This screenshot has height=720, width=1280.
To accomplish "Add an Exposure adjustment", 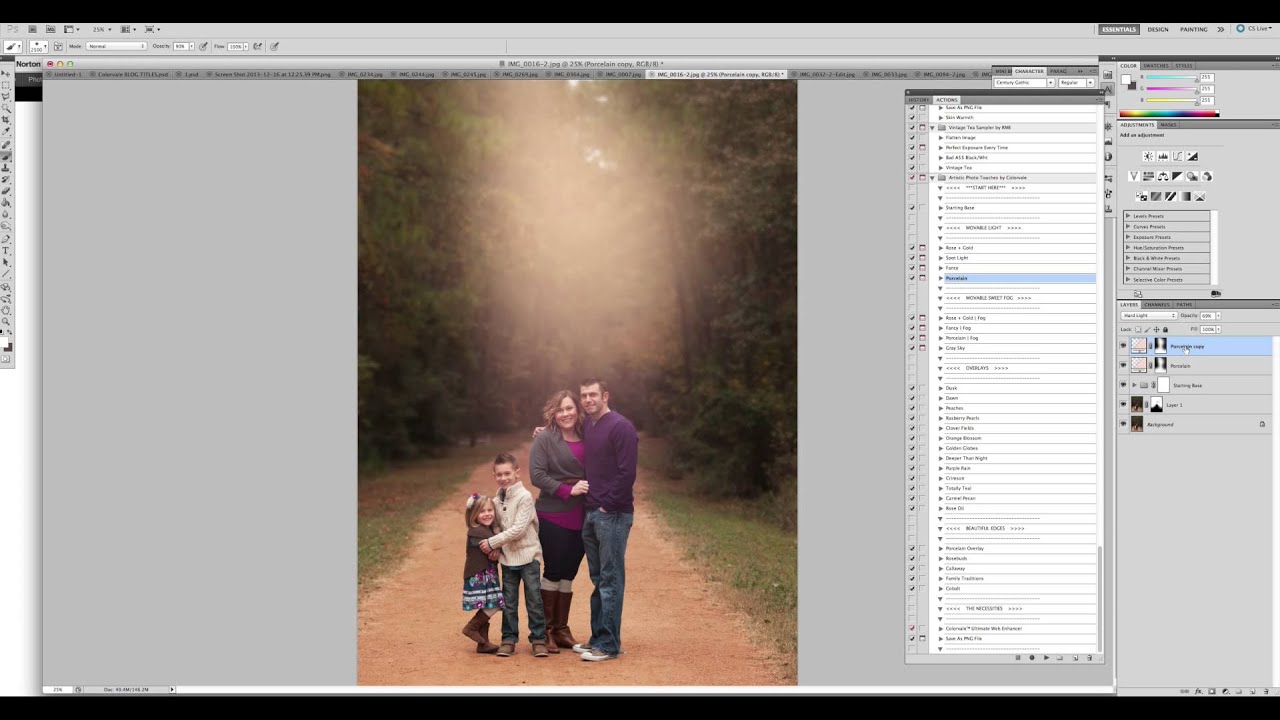I will coord(1193,157).
